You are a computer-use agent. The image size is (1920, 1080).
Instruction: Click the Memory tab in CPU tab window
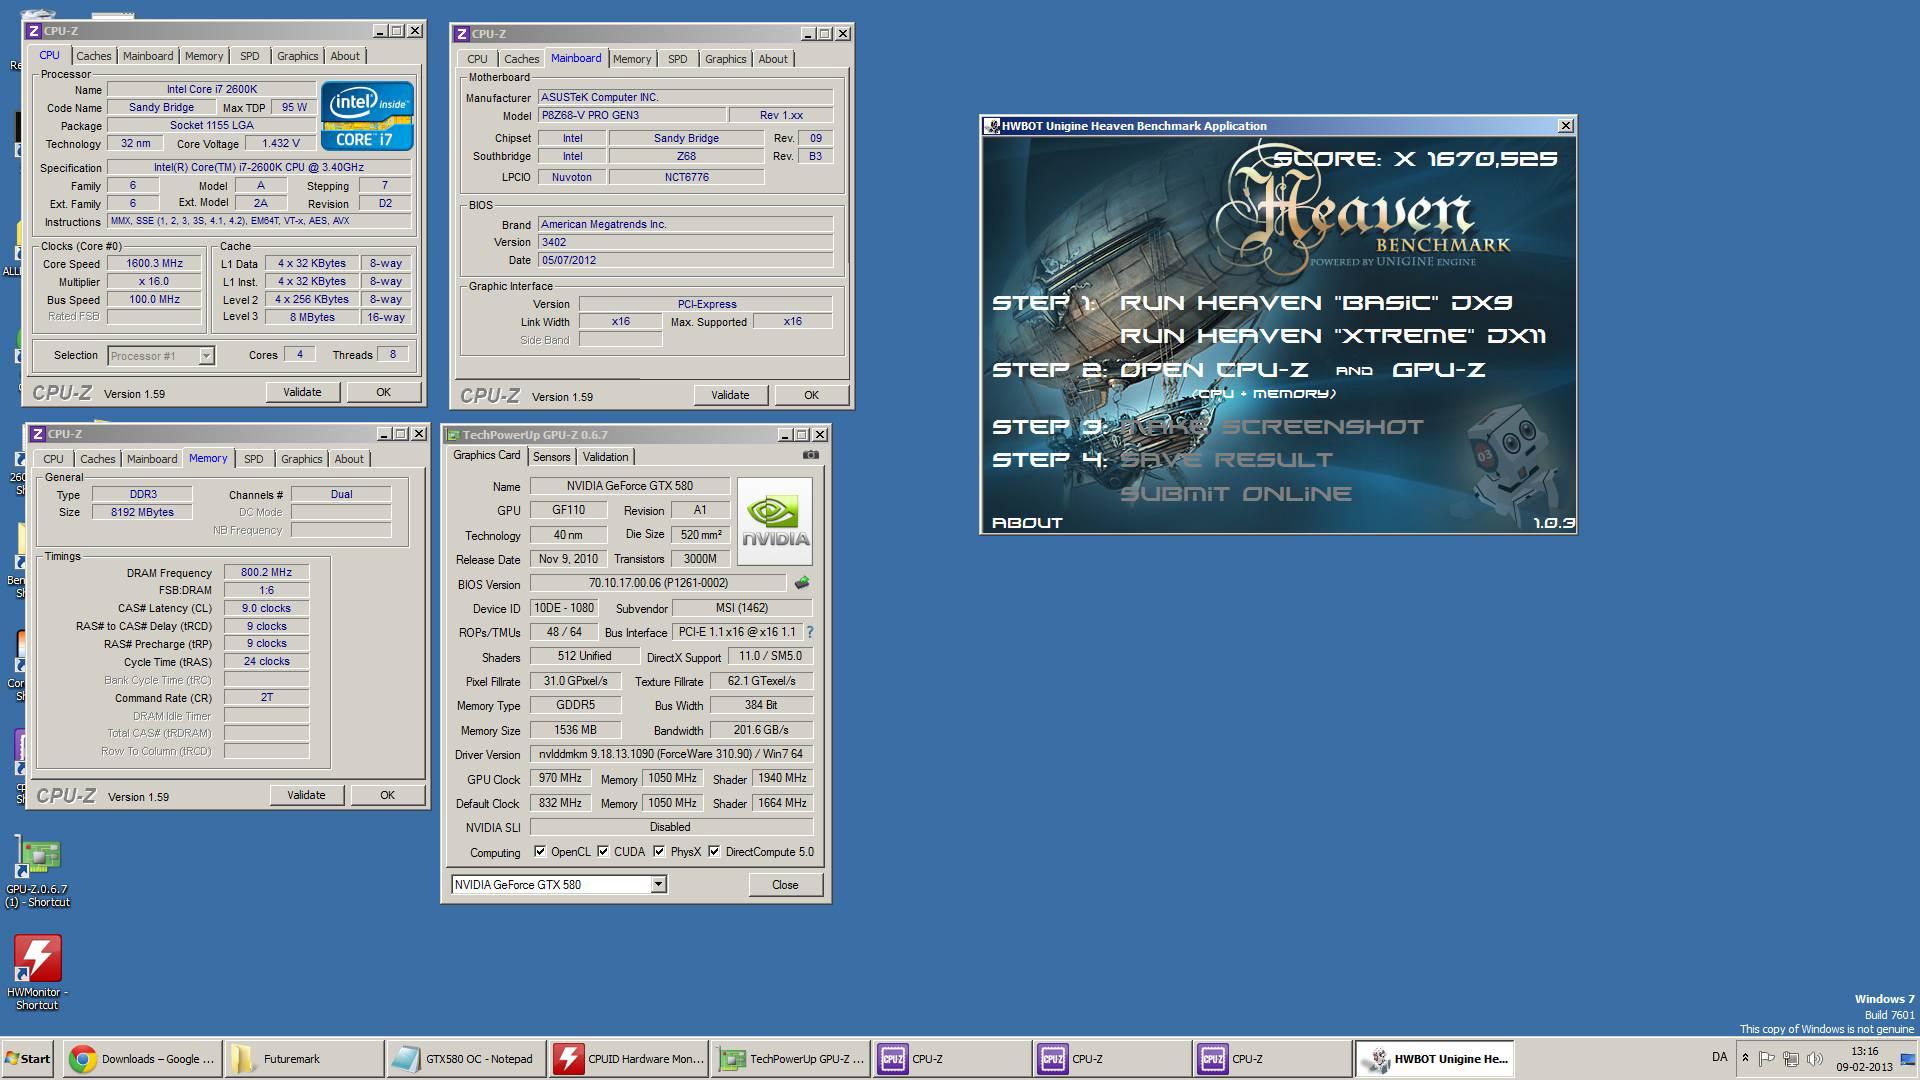204,56
